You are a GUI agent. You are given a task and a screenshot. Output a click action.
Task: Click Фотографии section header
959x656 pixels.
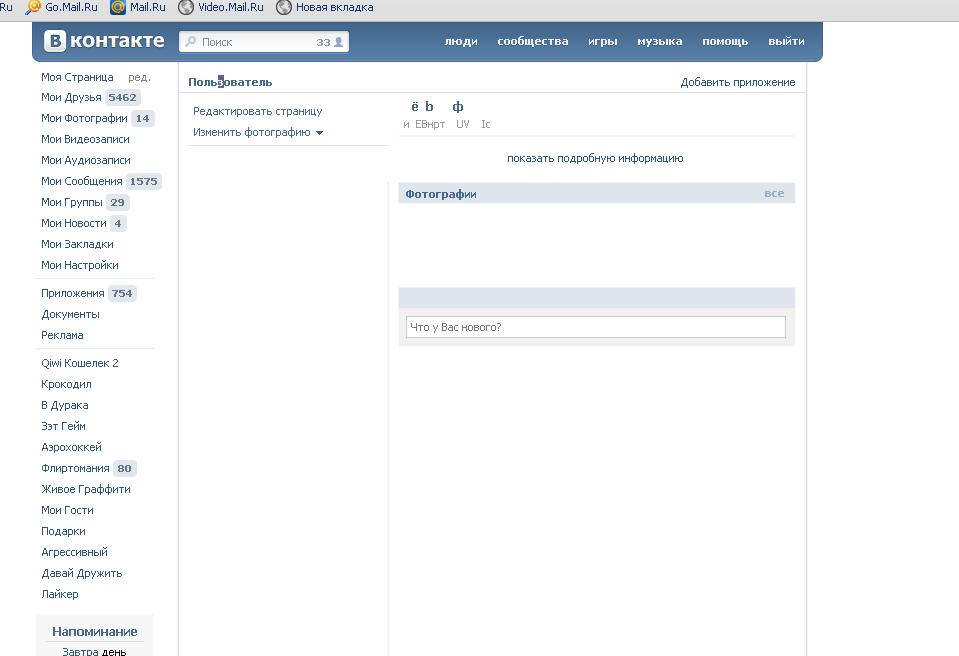tap(440, 194)
